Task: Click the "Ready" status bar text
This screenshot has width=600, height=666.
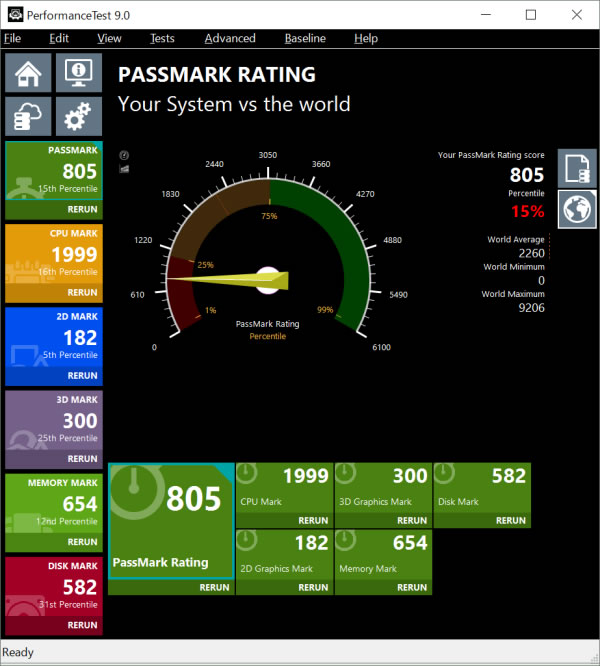Action: pos(18,652)
